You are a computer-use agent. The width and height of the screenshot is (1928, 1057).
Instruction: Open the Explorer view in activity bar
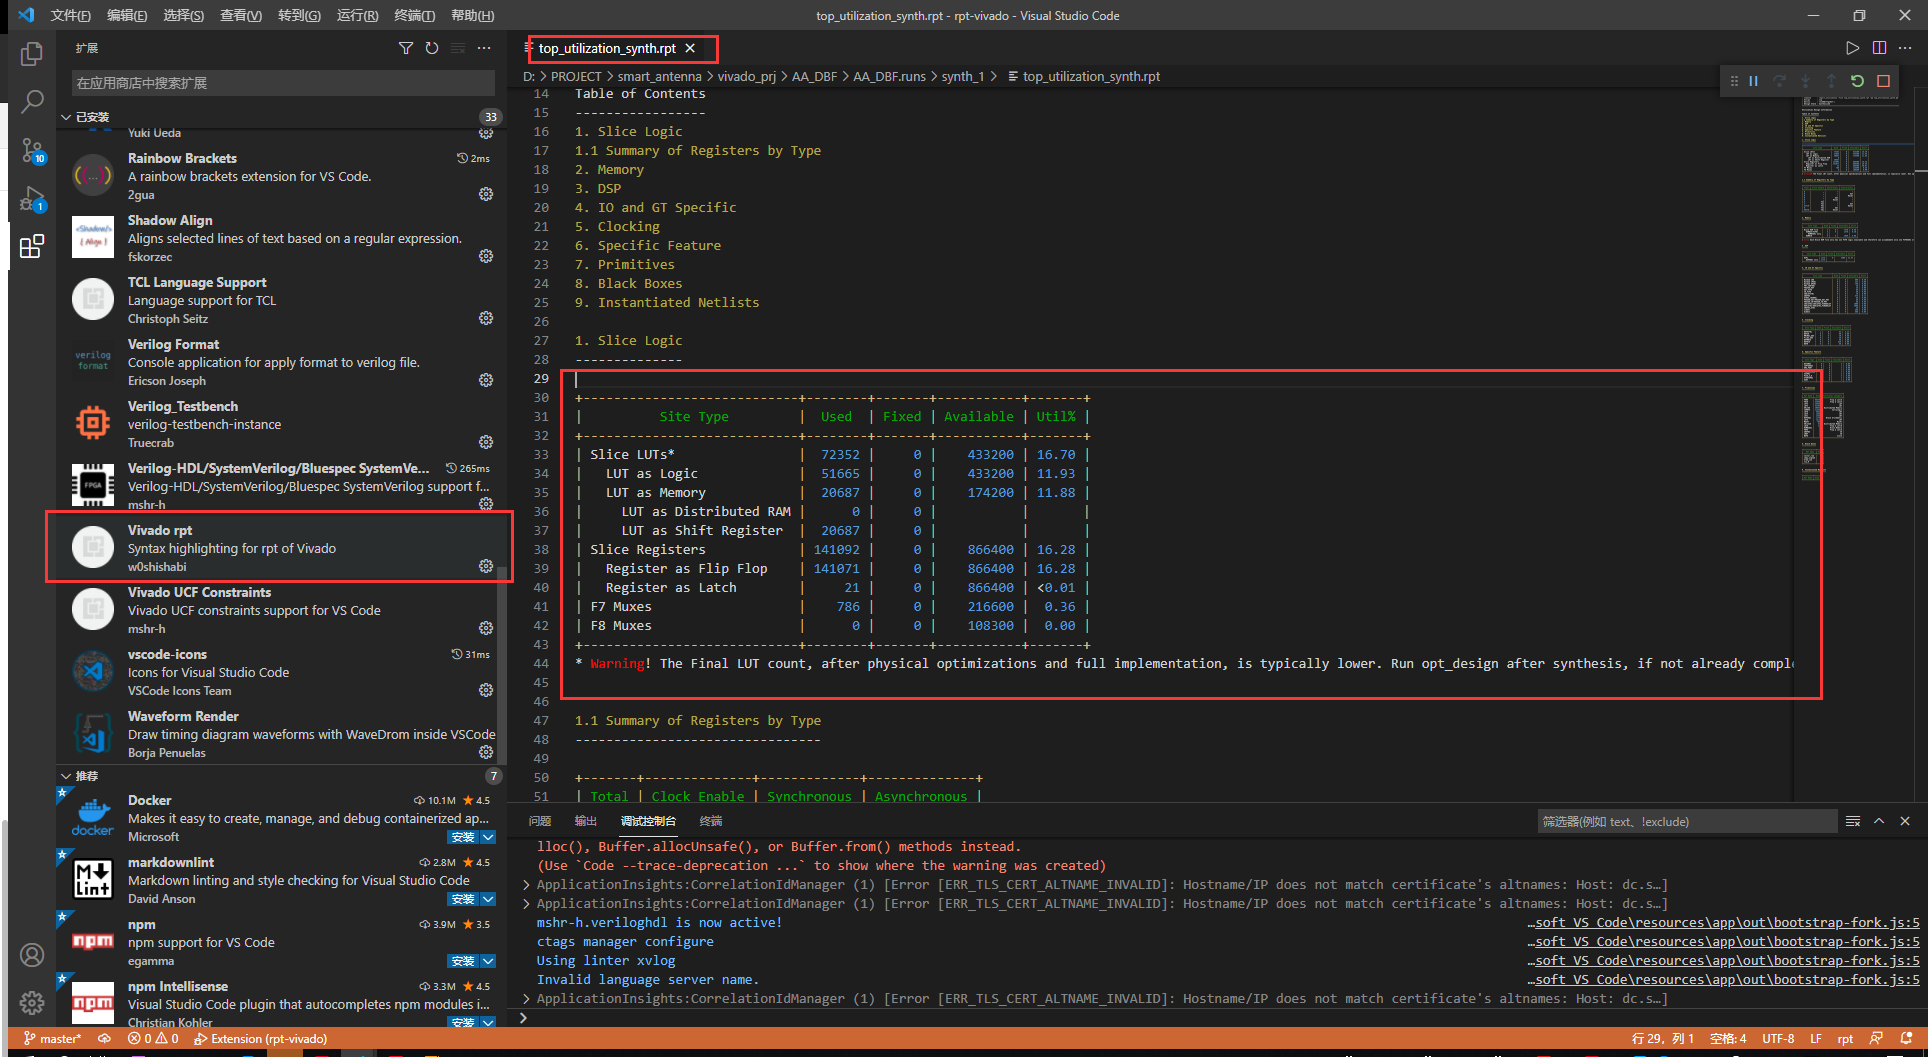pos(32,54)
